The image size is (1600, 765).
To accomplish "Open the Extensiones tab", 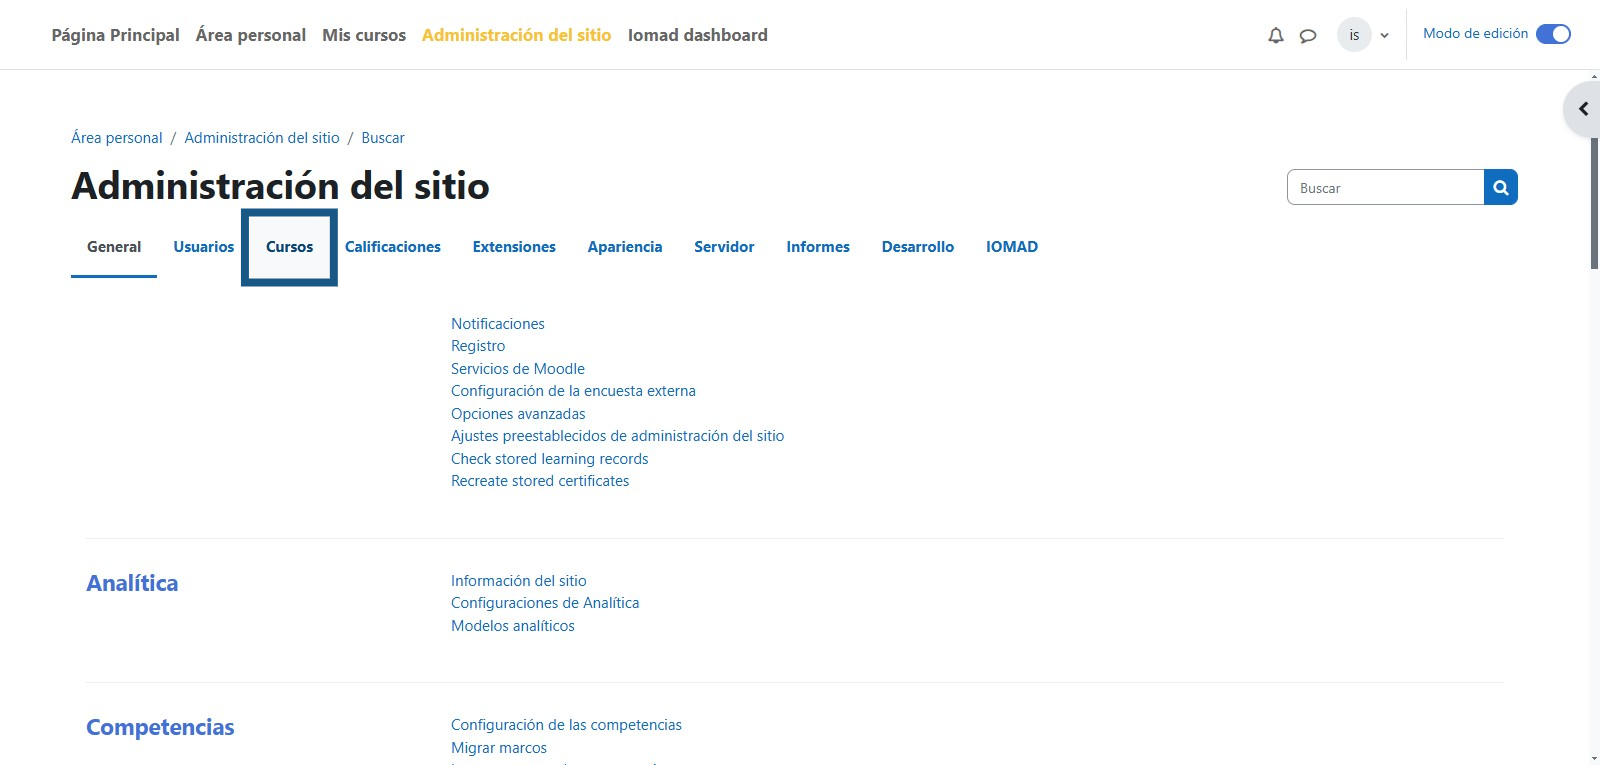I will pos(514,247).
